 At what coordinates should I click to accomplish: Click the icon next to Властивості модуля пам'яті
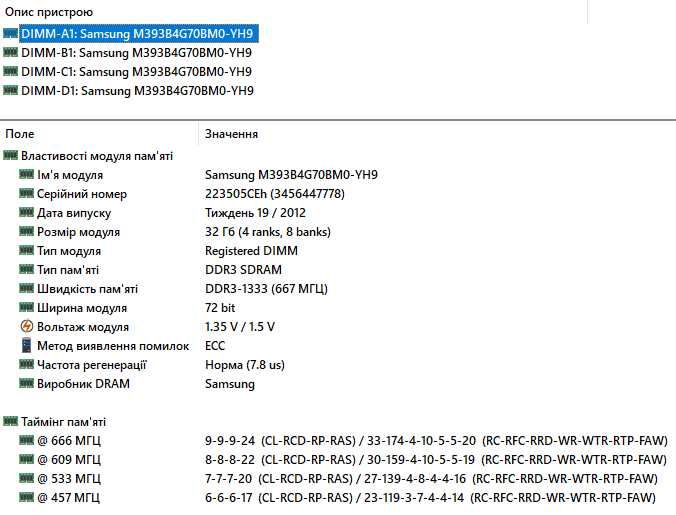tap(10, 155)
